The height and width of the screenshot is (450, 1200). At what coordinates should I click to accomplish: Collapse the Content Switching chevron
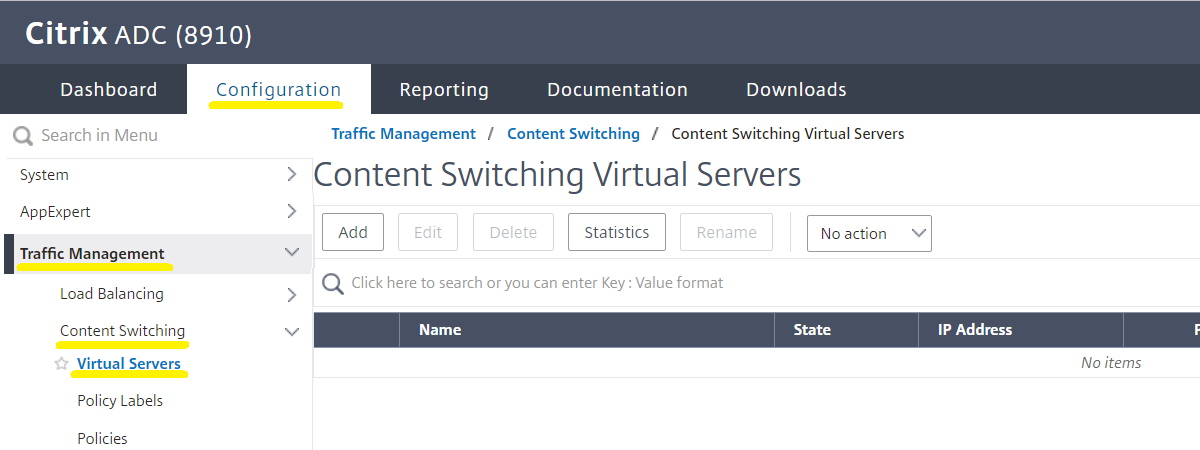tap(292, 331)
